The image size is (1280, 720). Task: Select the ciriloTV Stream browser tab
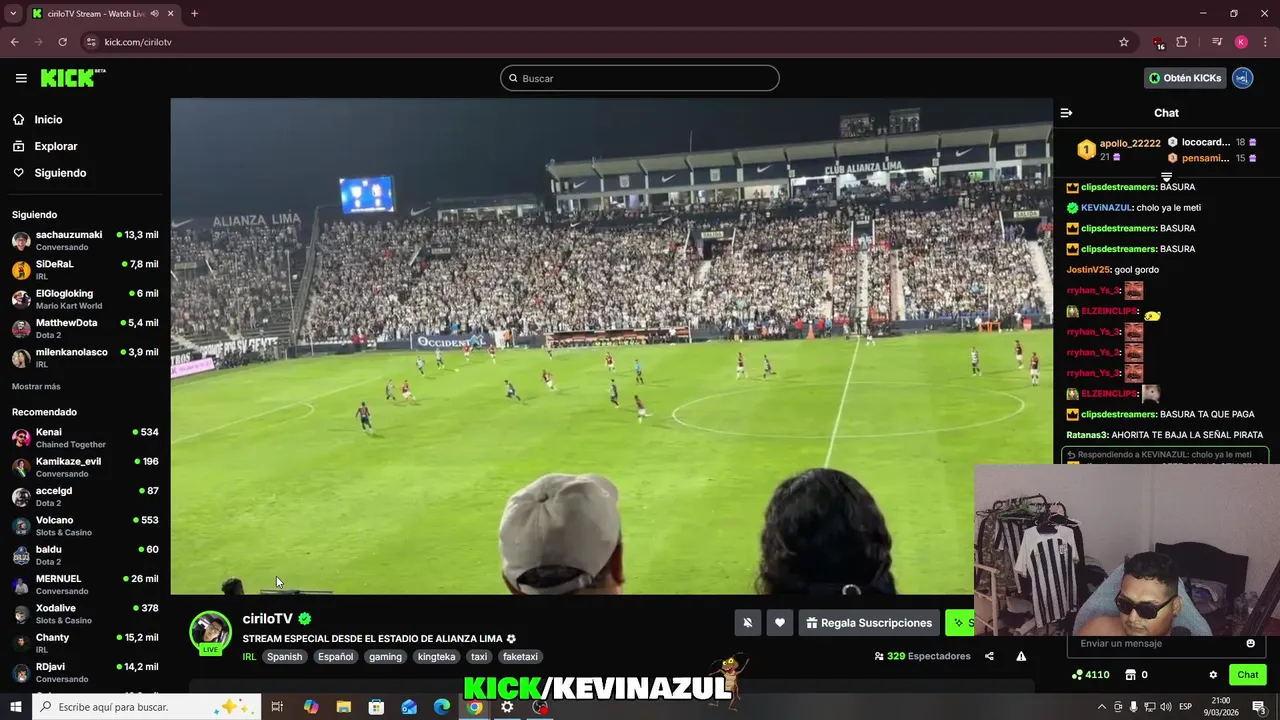click(96, 14)
